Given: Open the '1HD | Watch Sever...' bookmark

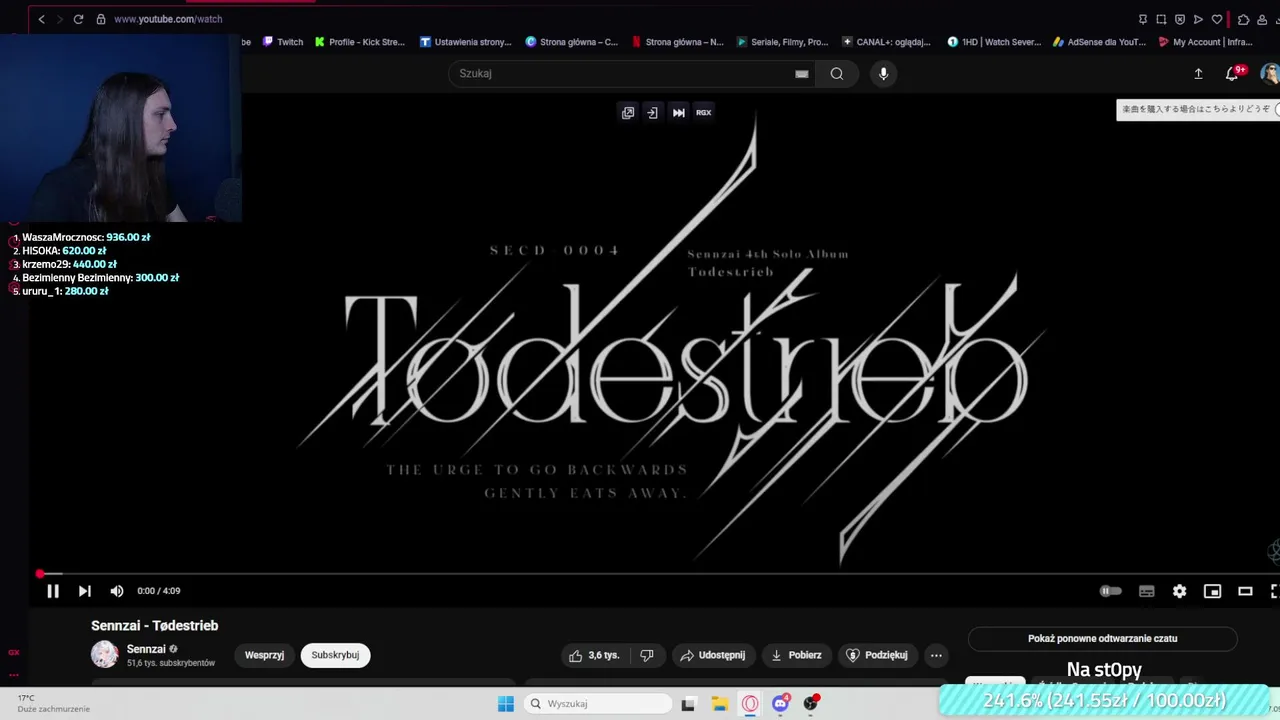Looking at the screenshot, I should click(995, 42).
